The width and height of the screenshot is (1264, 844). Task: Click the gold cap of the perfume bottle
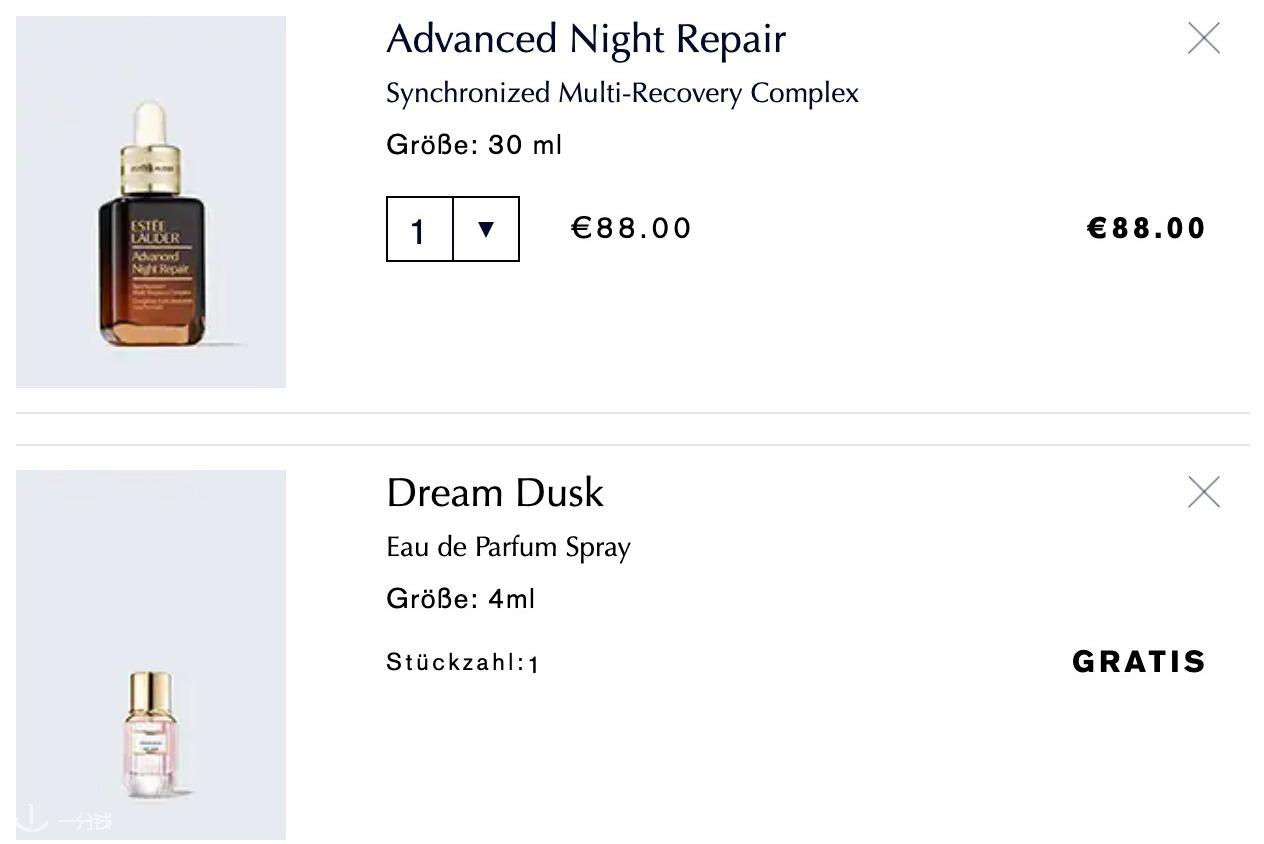tap(150, 690)
